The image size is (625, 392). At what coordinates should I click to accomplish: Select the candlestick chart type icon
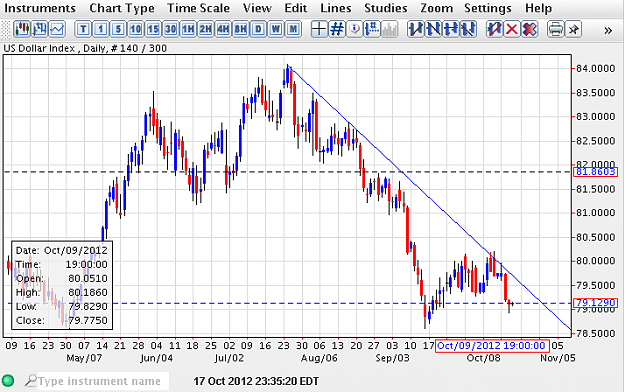click(22, 29)
